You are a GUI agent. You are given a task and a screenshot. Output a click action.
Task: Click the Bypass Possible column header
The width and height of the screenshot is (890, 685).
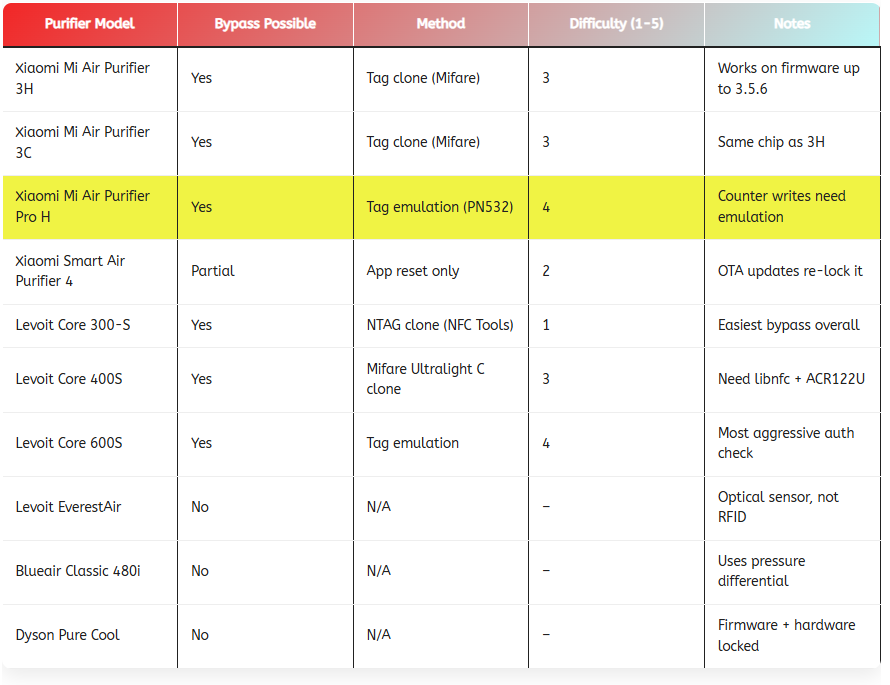pyautogui.click(x=264, y=24)
